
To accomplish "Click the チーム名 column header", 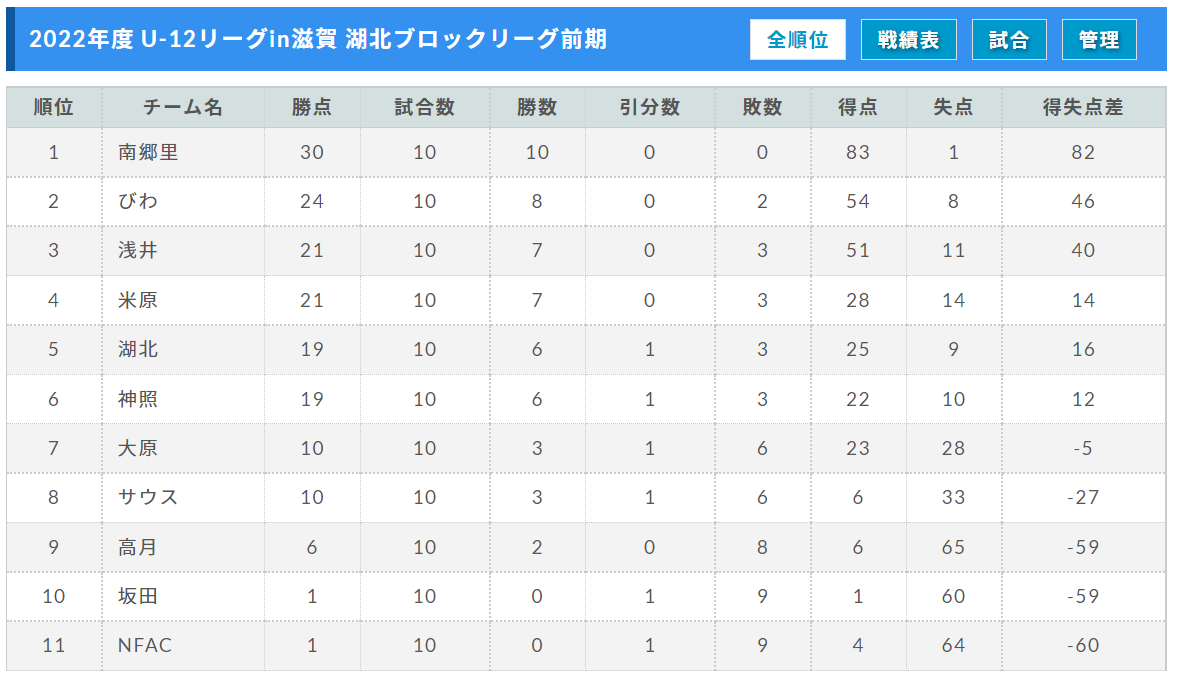I will click(183, 107).
